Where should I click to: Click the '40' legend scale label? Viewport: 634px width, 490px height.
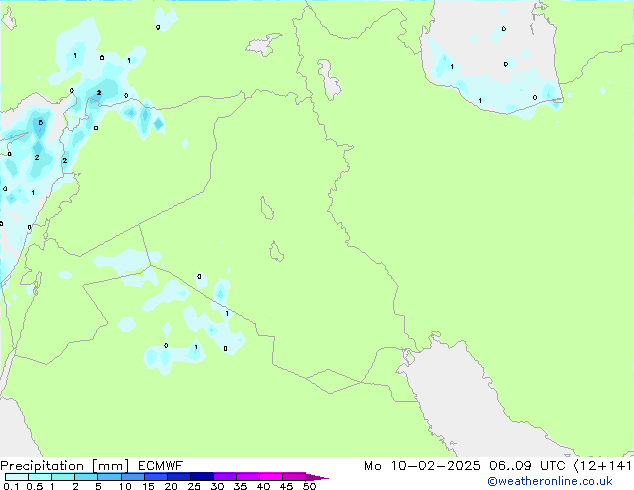(263, 486)
